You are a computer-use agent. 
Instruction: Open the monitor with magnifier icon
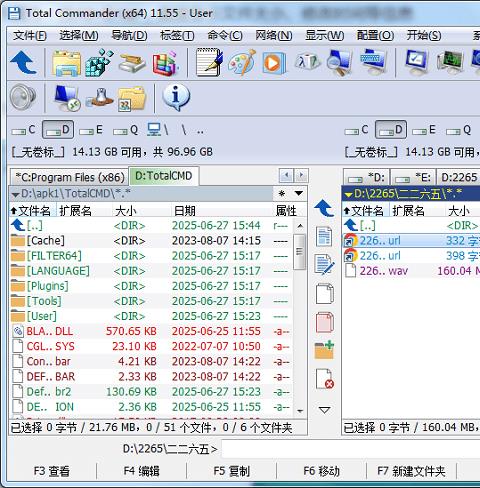click(340, 63)
